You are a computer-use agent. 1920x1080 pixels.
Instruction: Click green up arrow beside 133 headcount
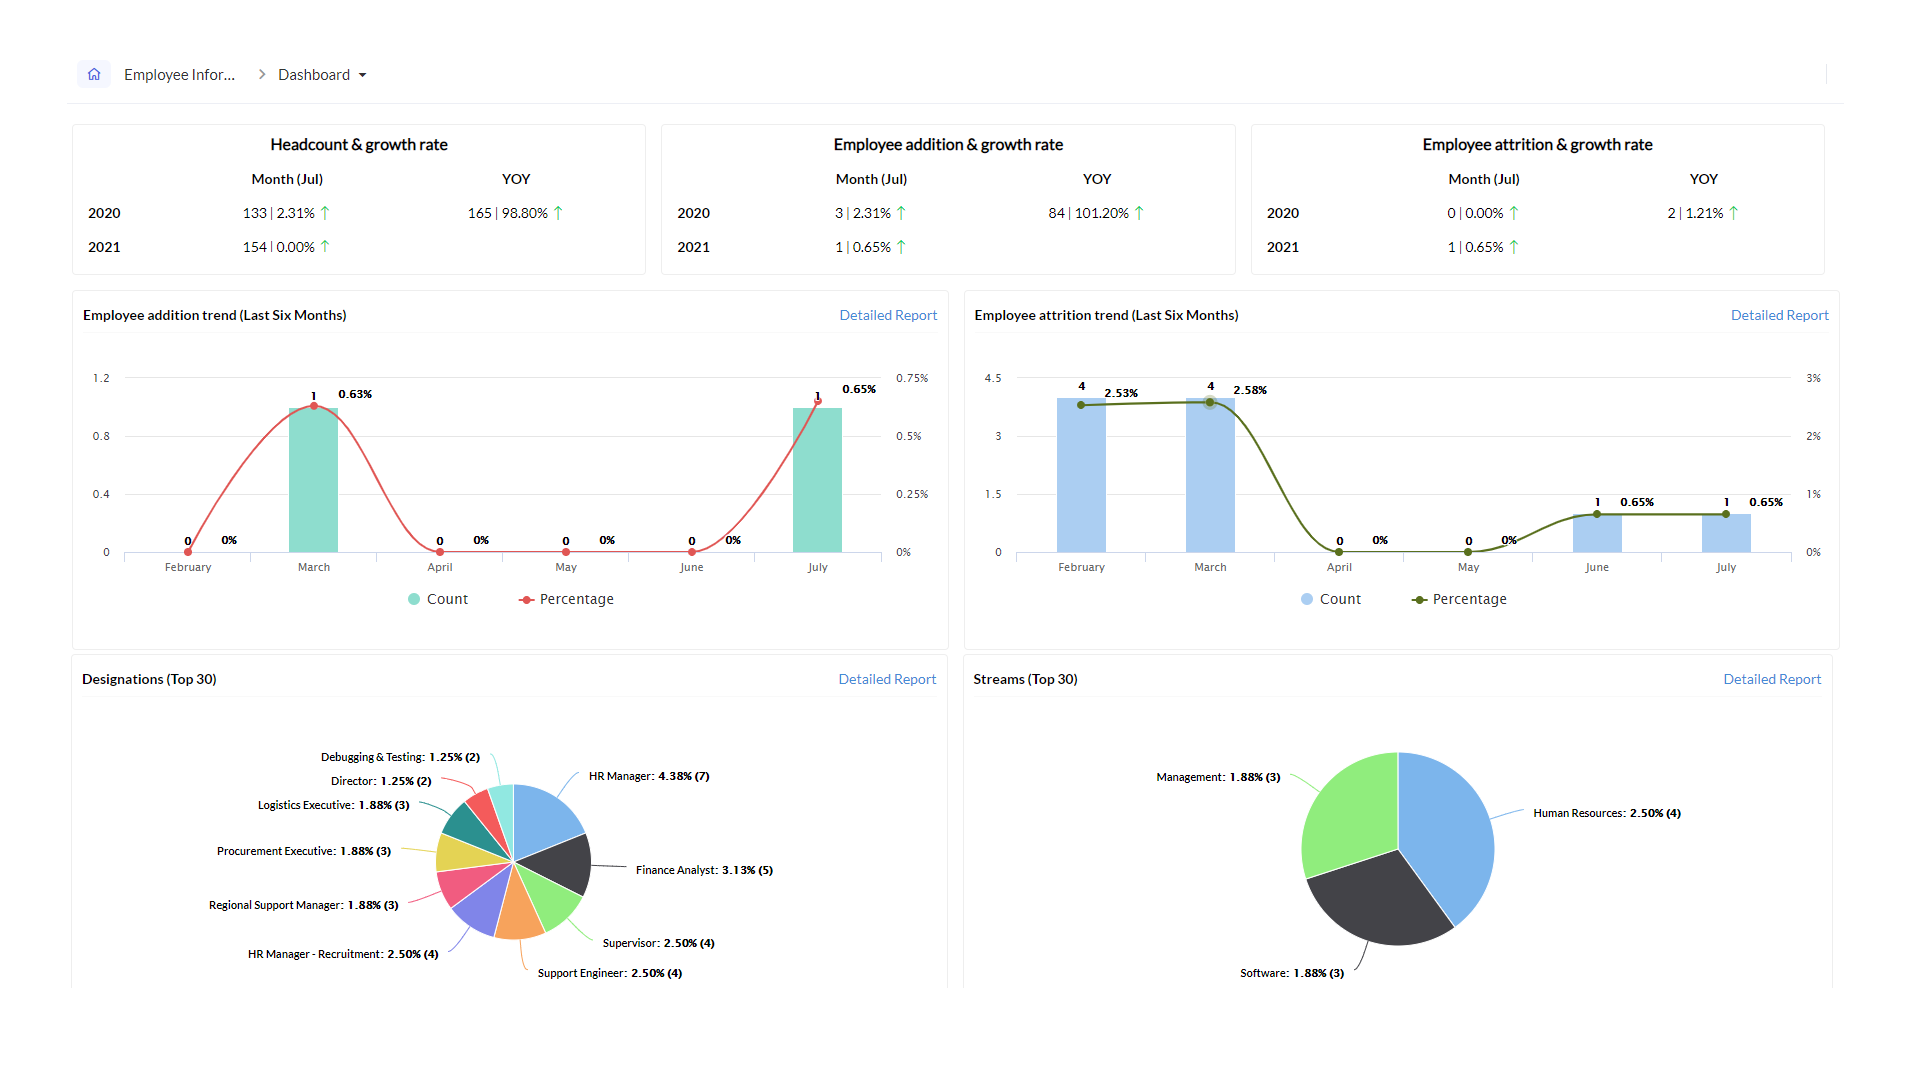(x=325, y=213)
